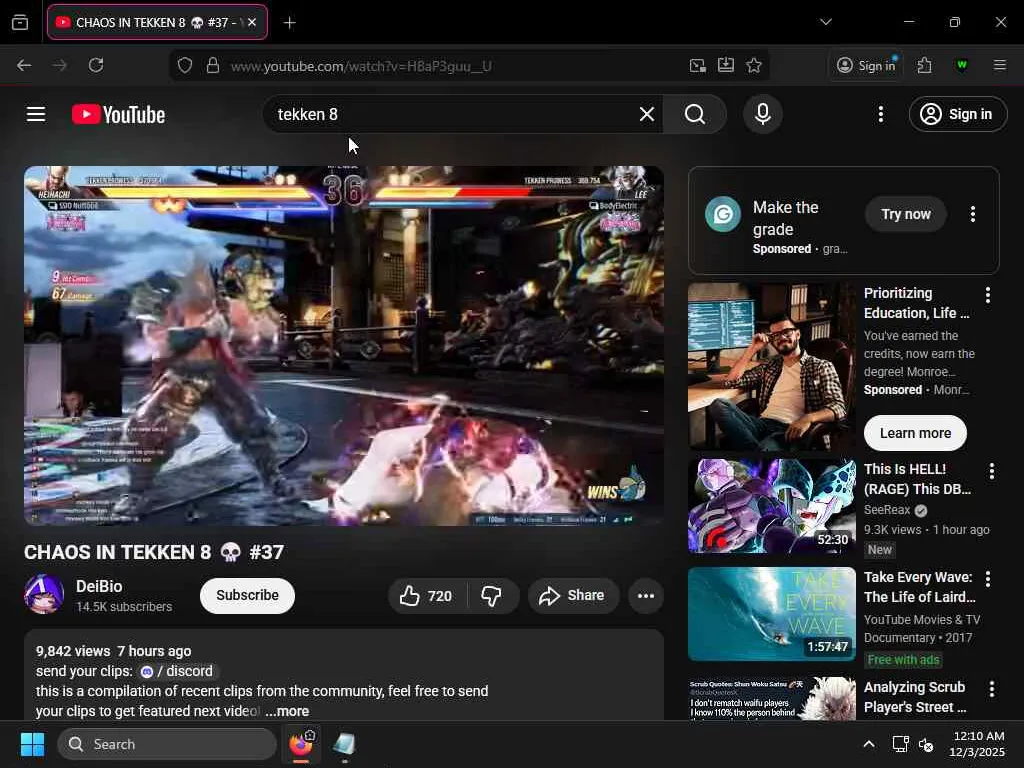Screen dimensions: 1024x768
Task: Open 'Prioritizing Education, Life' ad thumbnail
Action: coord(771,367)
